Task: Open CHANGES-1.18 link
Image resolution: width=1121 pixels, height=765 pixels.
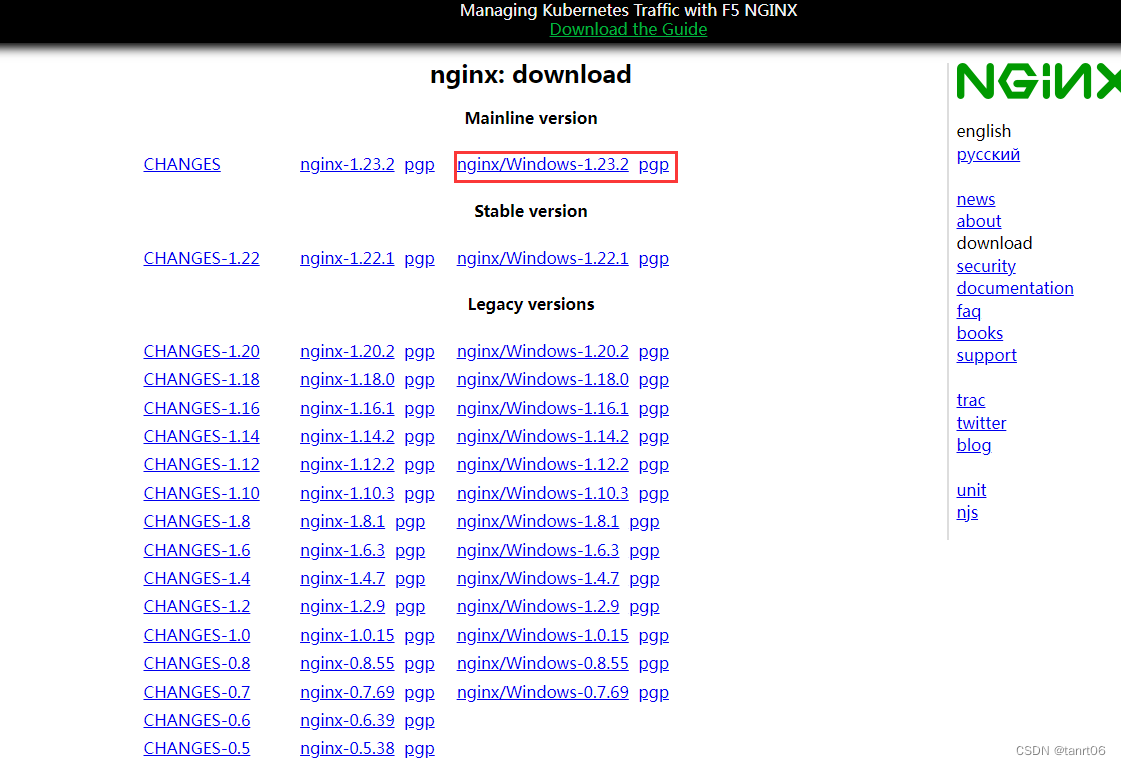Action: [201, 379]
